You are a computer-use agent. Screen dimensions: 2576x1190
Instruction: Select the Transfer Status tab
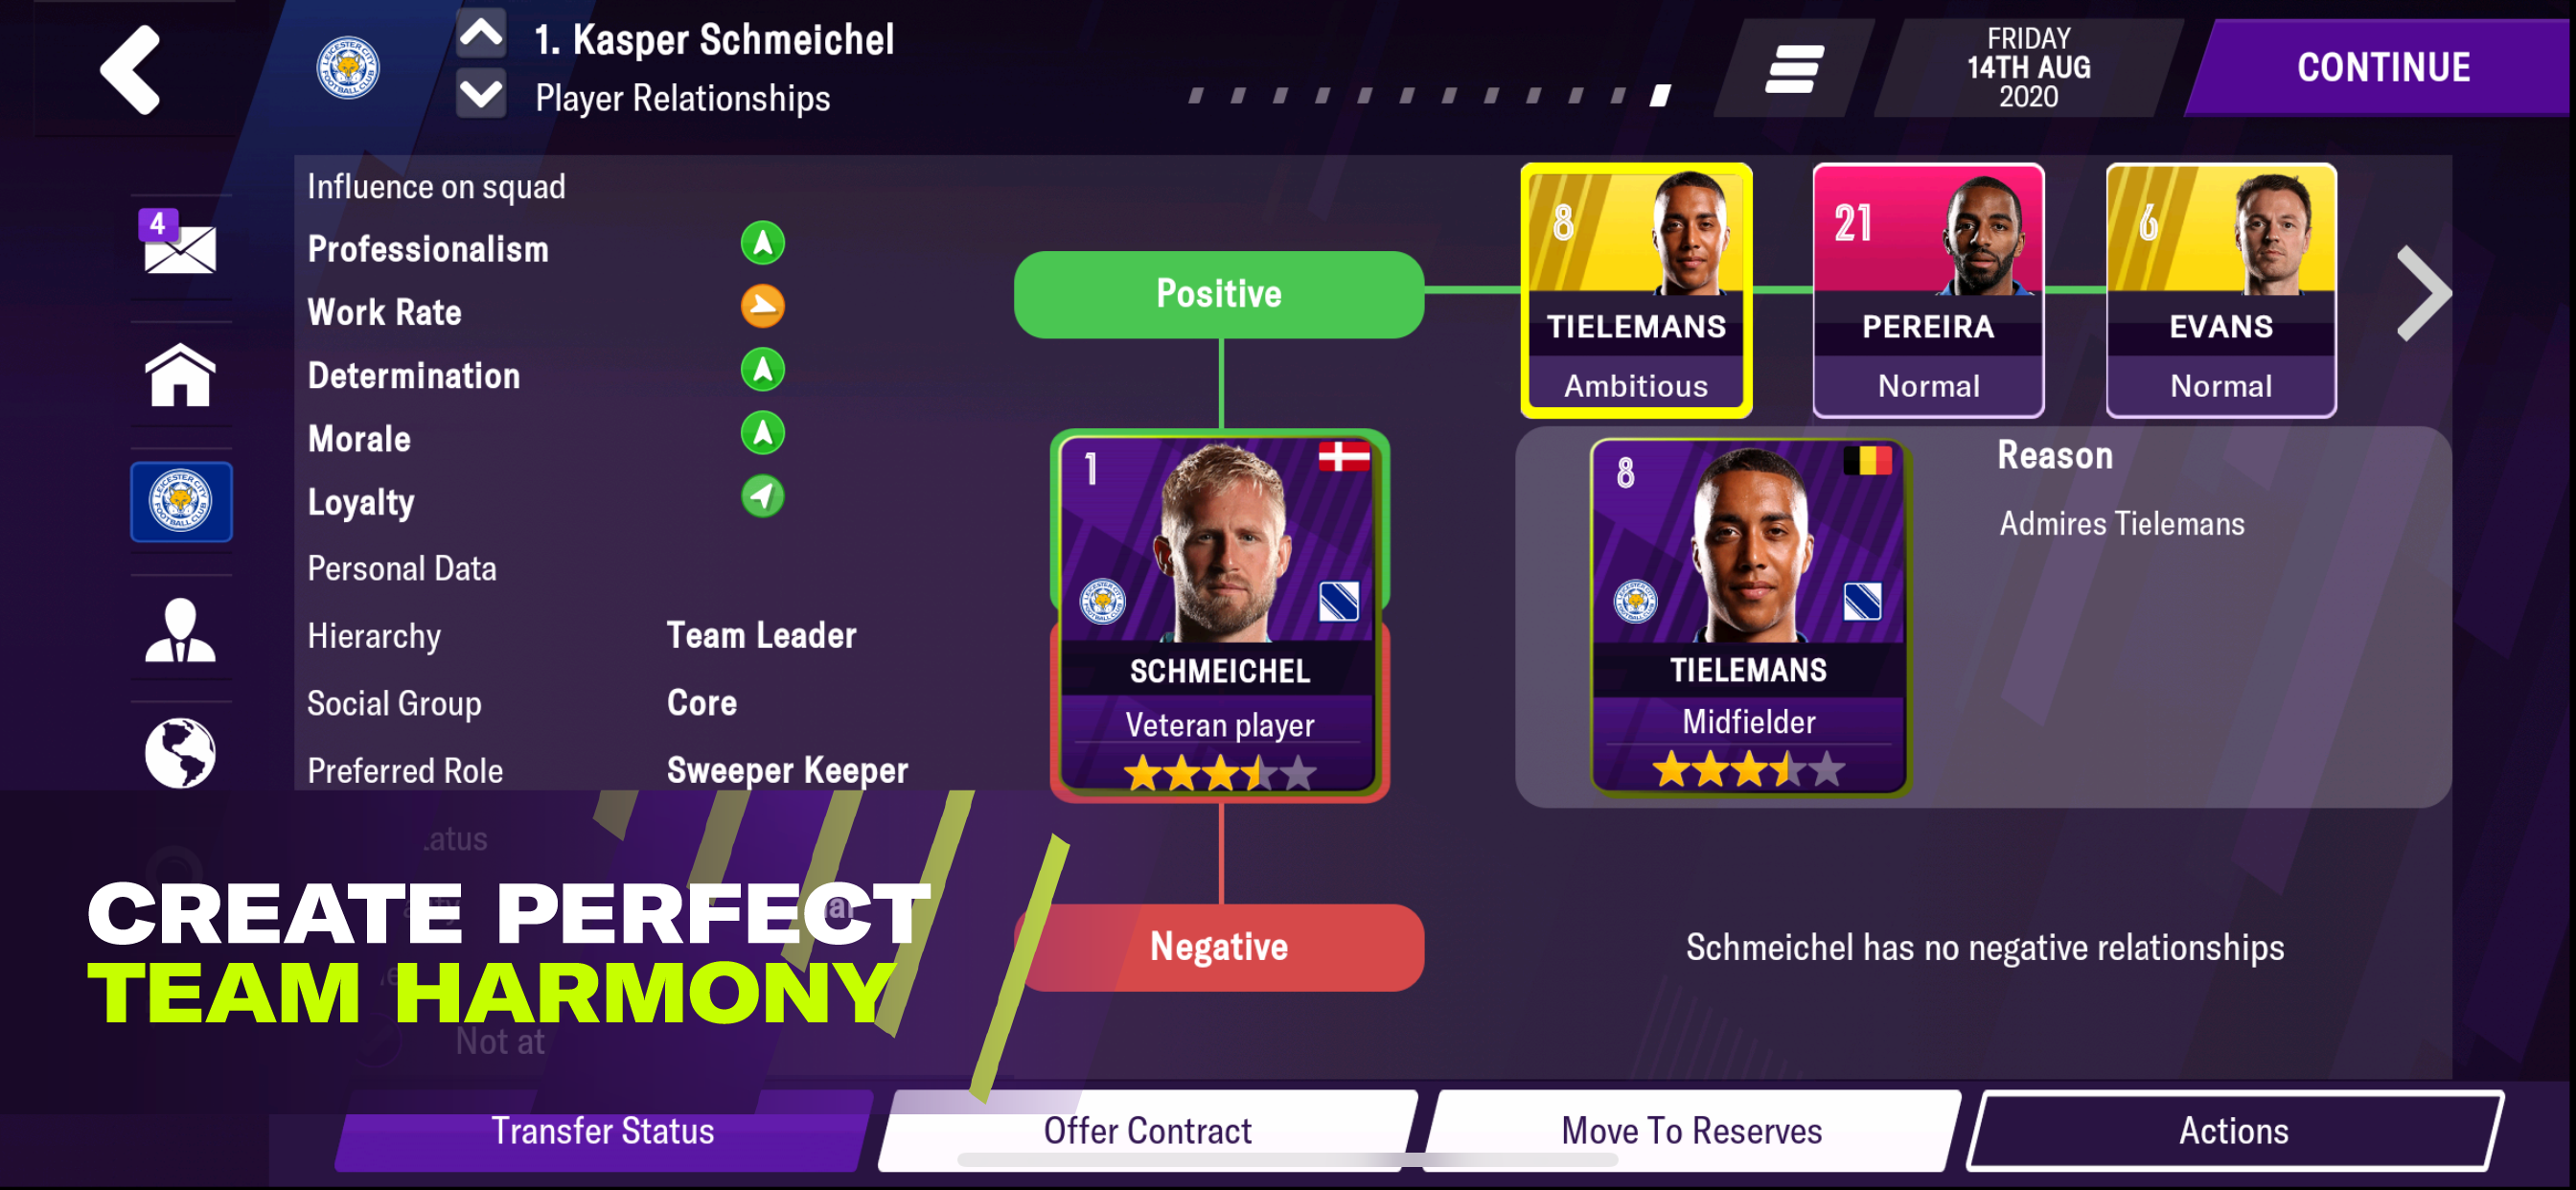(x=603, y=1131)
